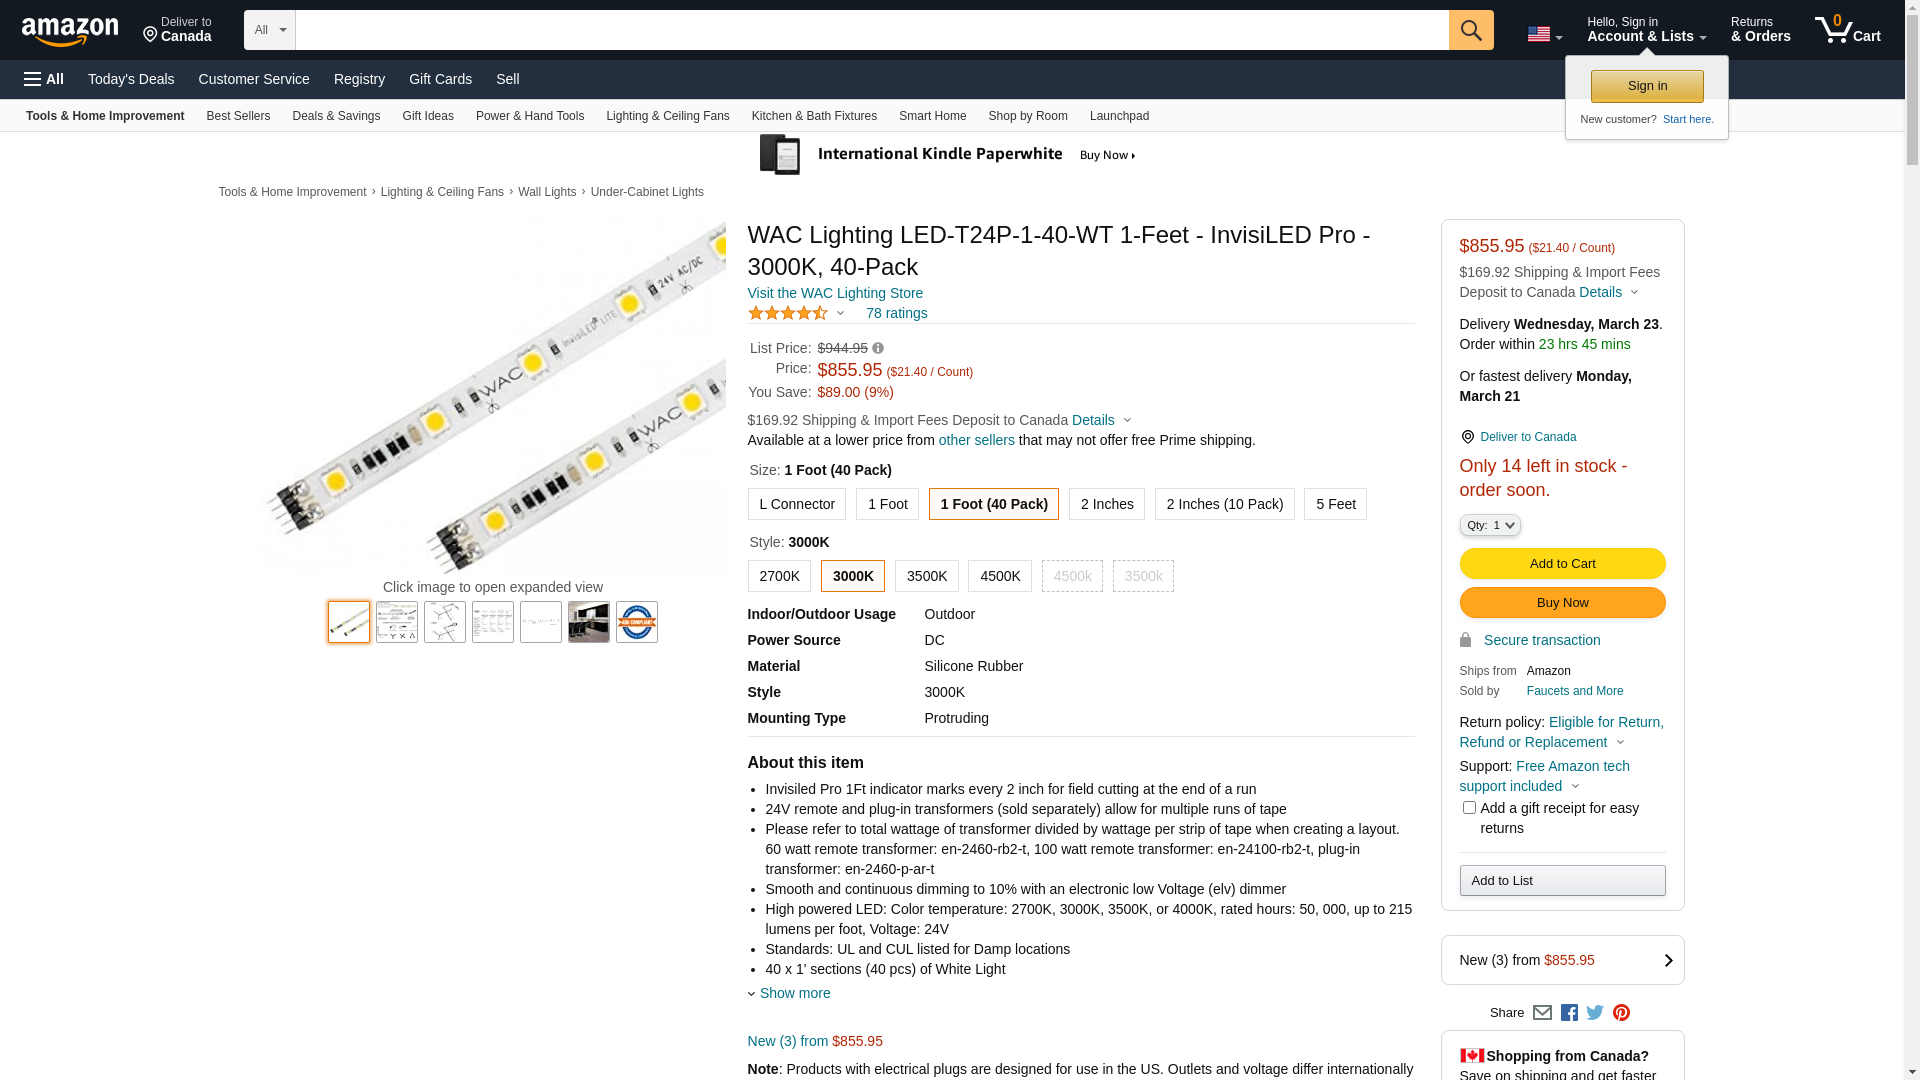Open the search category All dropdown
Viewport: 1920px width, 1080px height.
(x=269, y=30)
